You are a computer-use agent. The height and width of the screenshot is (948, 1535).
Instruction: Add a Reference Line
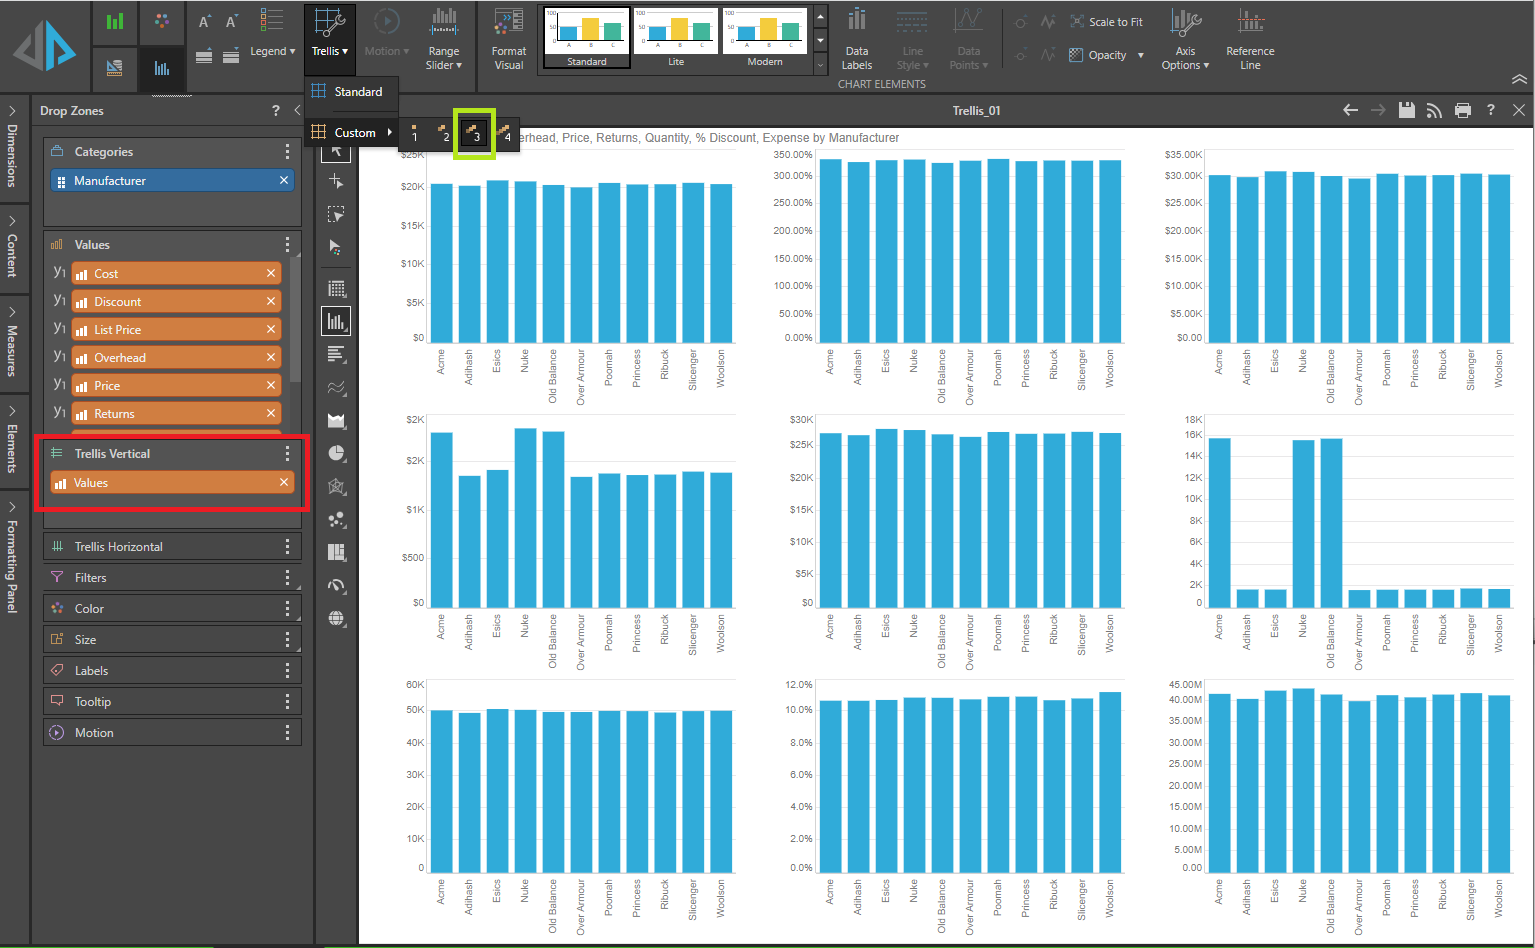tap(1250, 38)
